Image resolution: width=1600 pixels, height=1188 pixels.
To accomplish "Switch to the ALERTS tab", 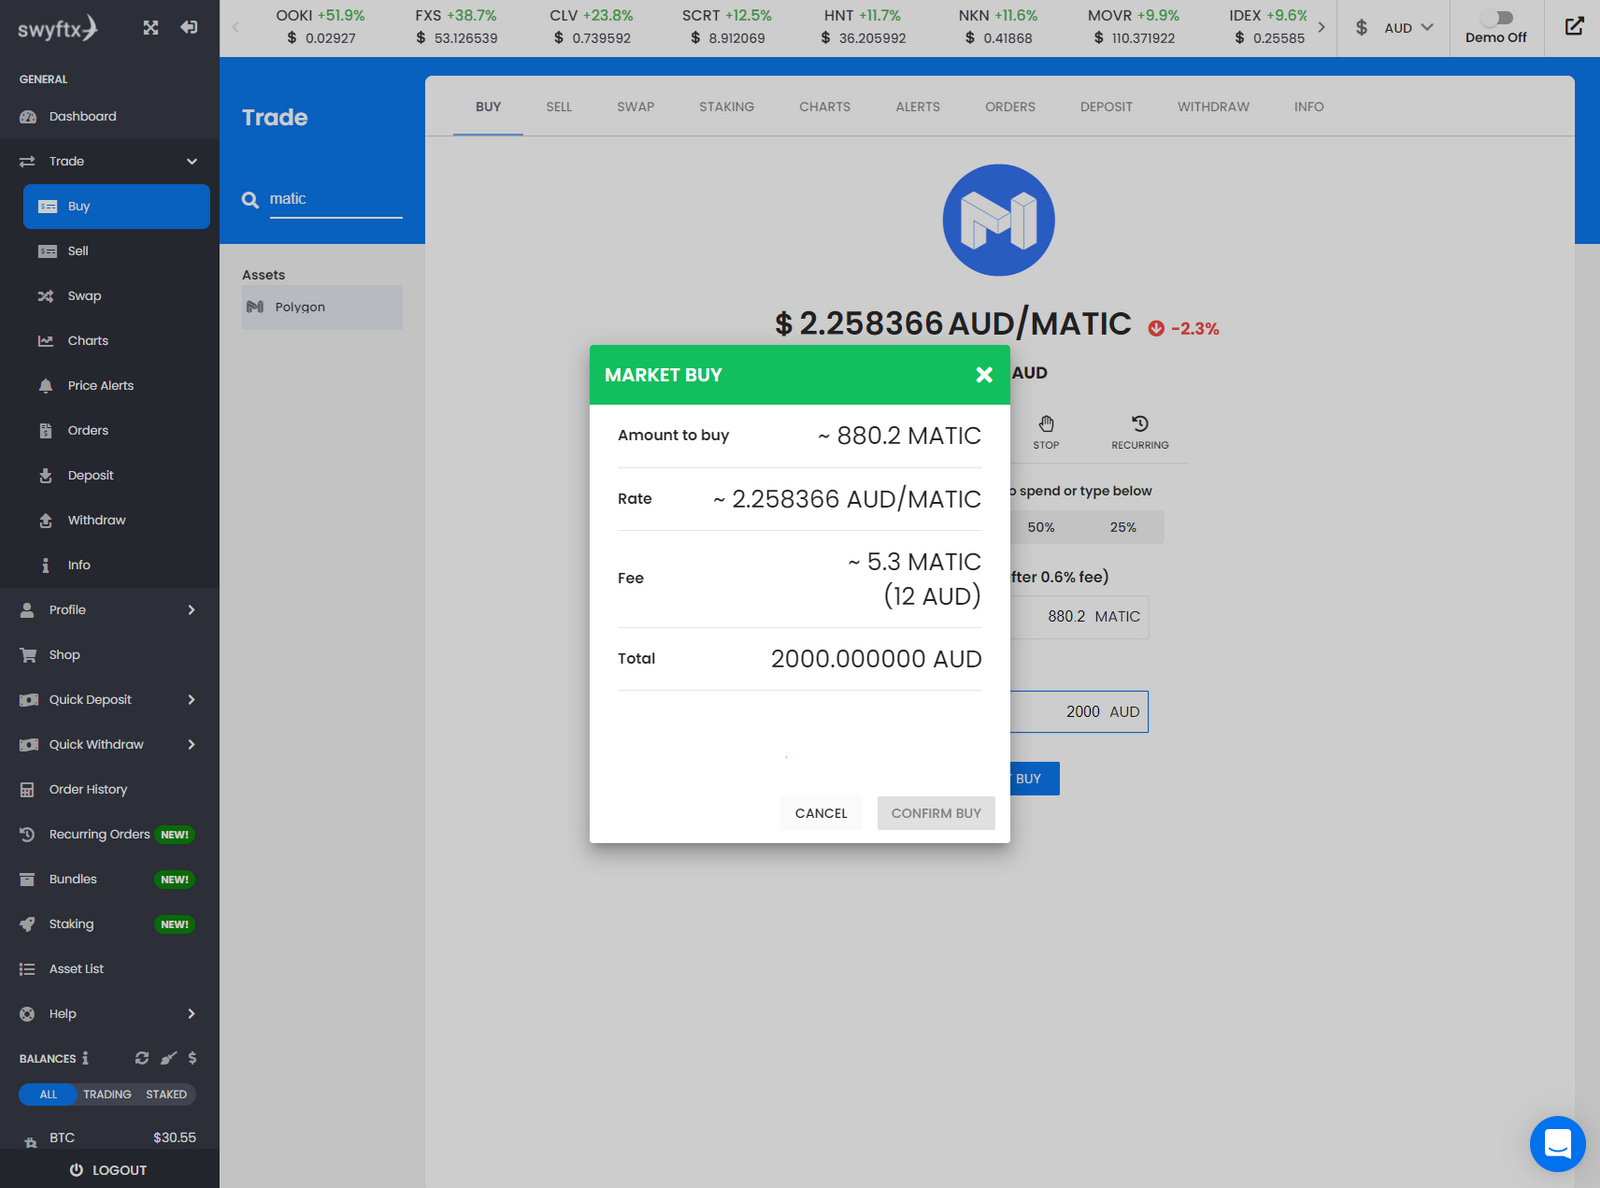I will point(918,107).
